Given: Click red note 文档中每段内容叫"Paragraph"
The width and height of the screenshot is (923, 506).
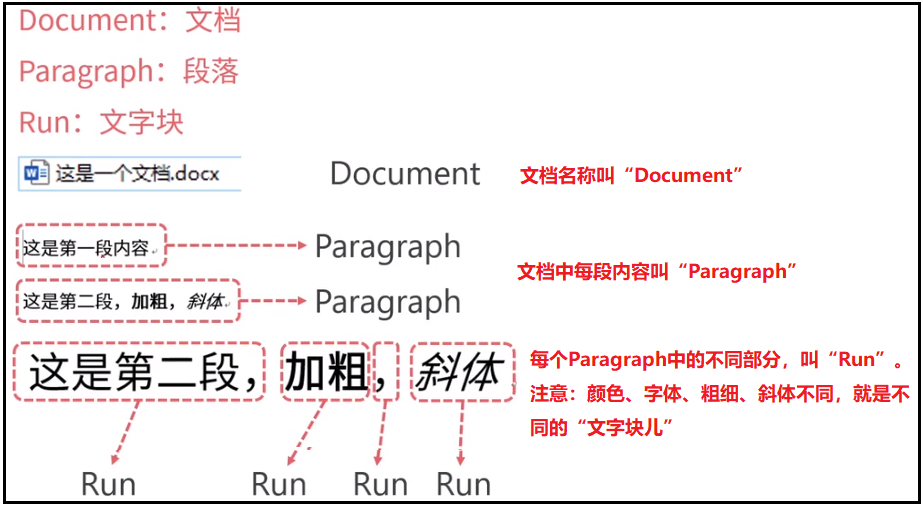Looking at the screenshot, I should [657, 272].
